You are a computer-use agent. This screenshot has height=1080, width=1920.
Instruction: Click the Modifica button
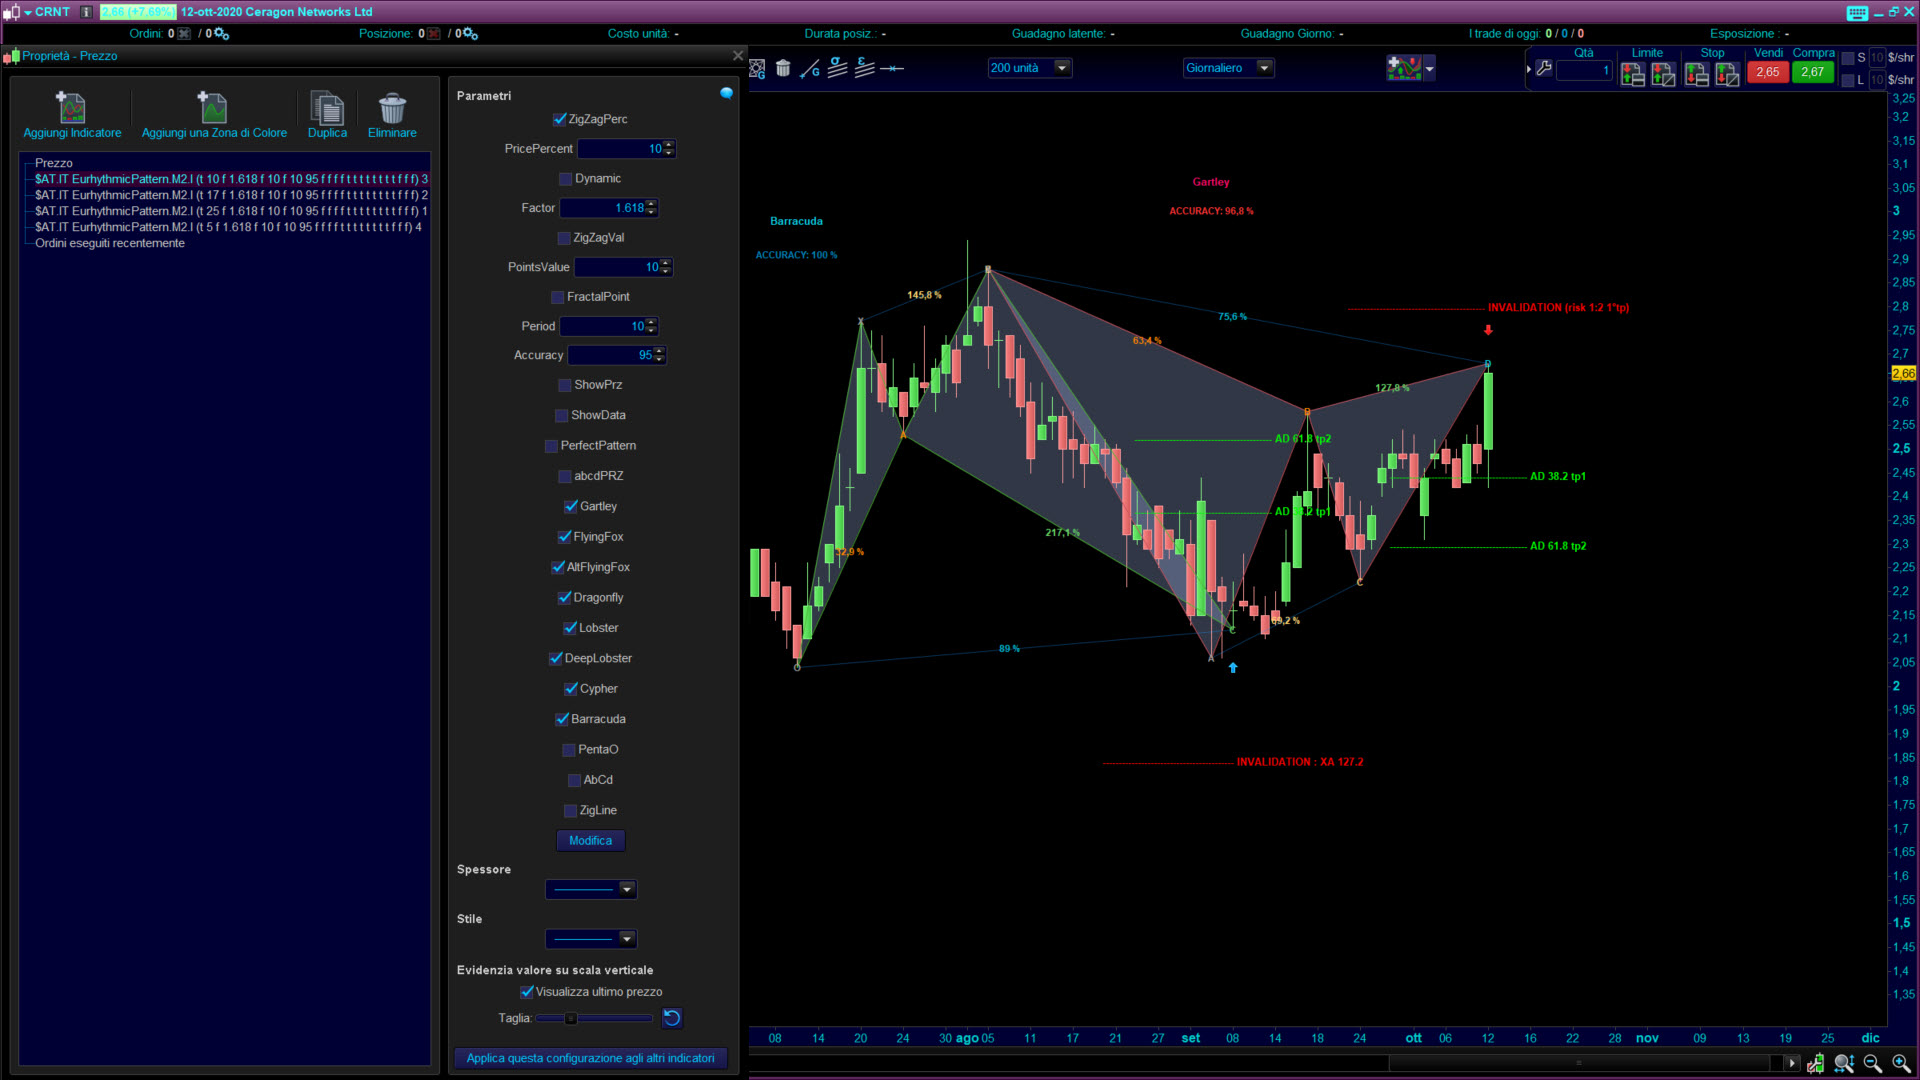click(x=590, y=841)
